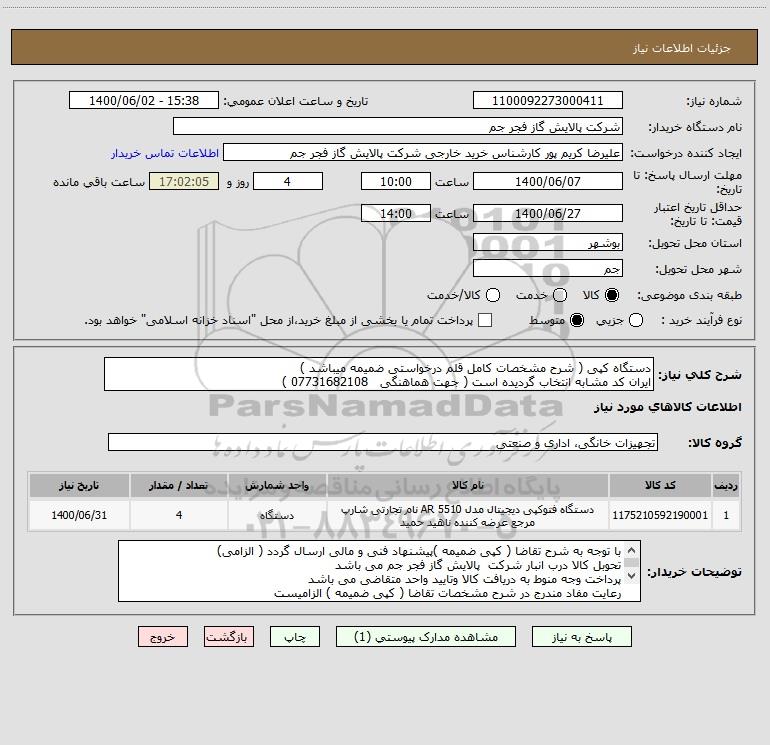Viewport: 770px width, 745px height.
Task: Click the quantity cell showing 4
Action: pyautogui.click(x=179, y=515)
